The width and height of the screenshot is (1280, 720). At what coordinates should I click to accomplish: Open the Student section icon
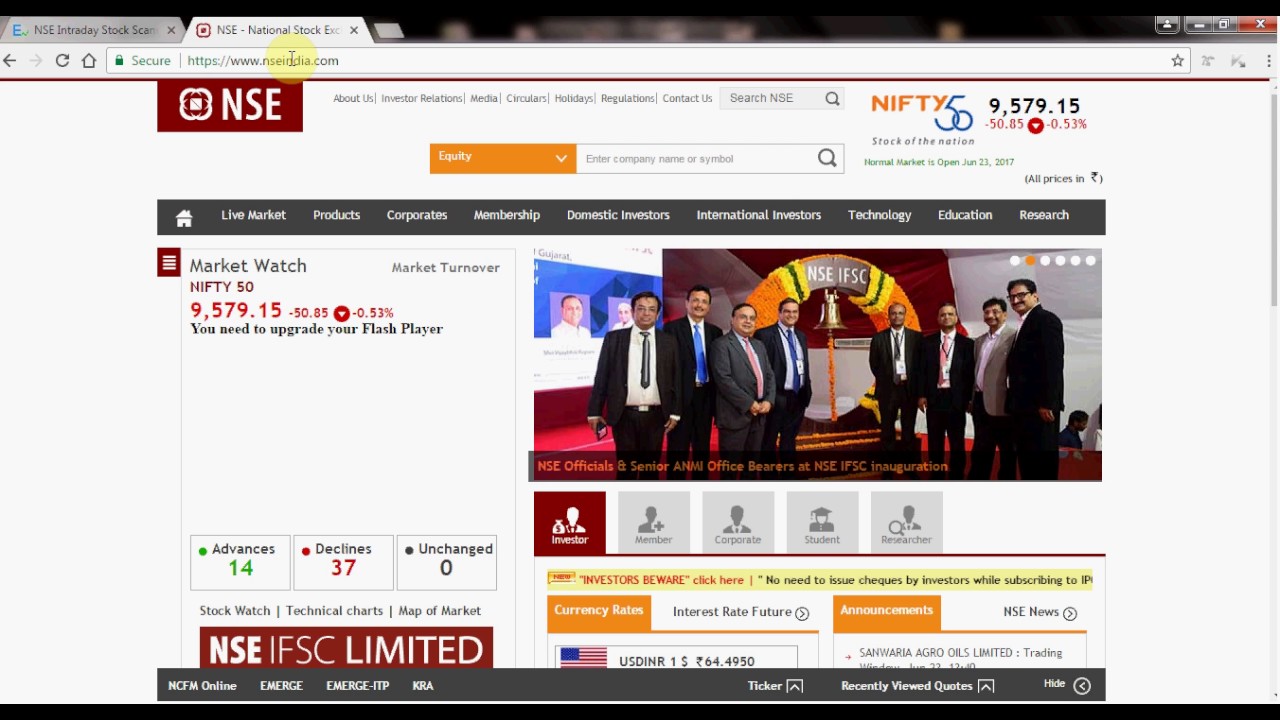tap(822, 522)
